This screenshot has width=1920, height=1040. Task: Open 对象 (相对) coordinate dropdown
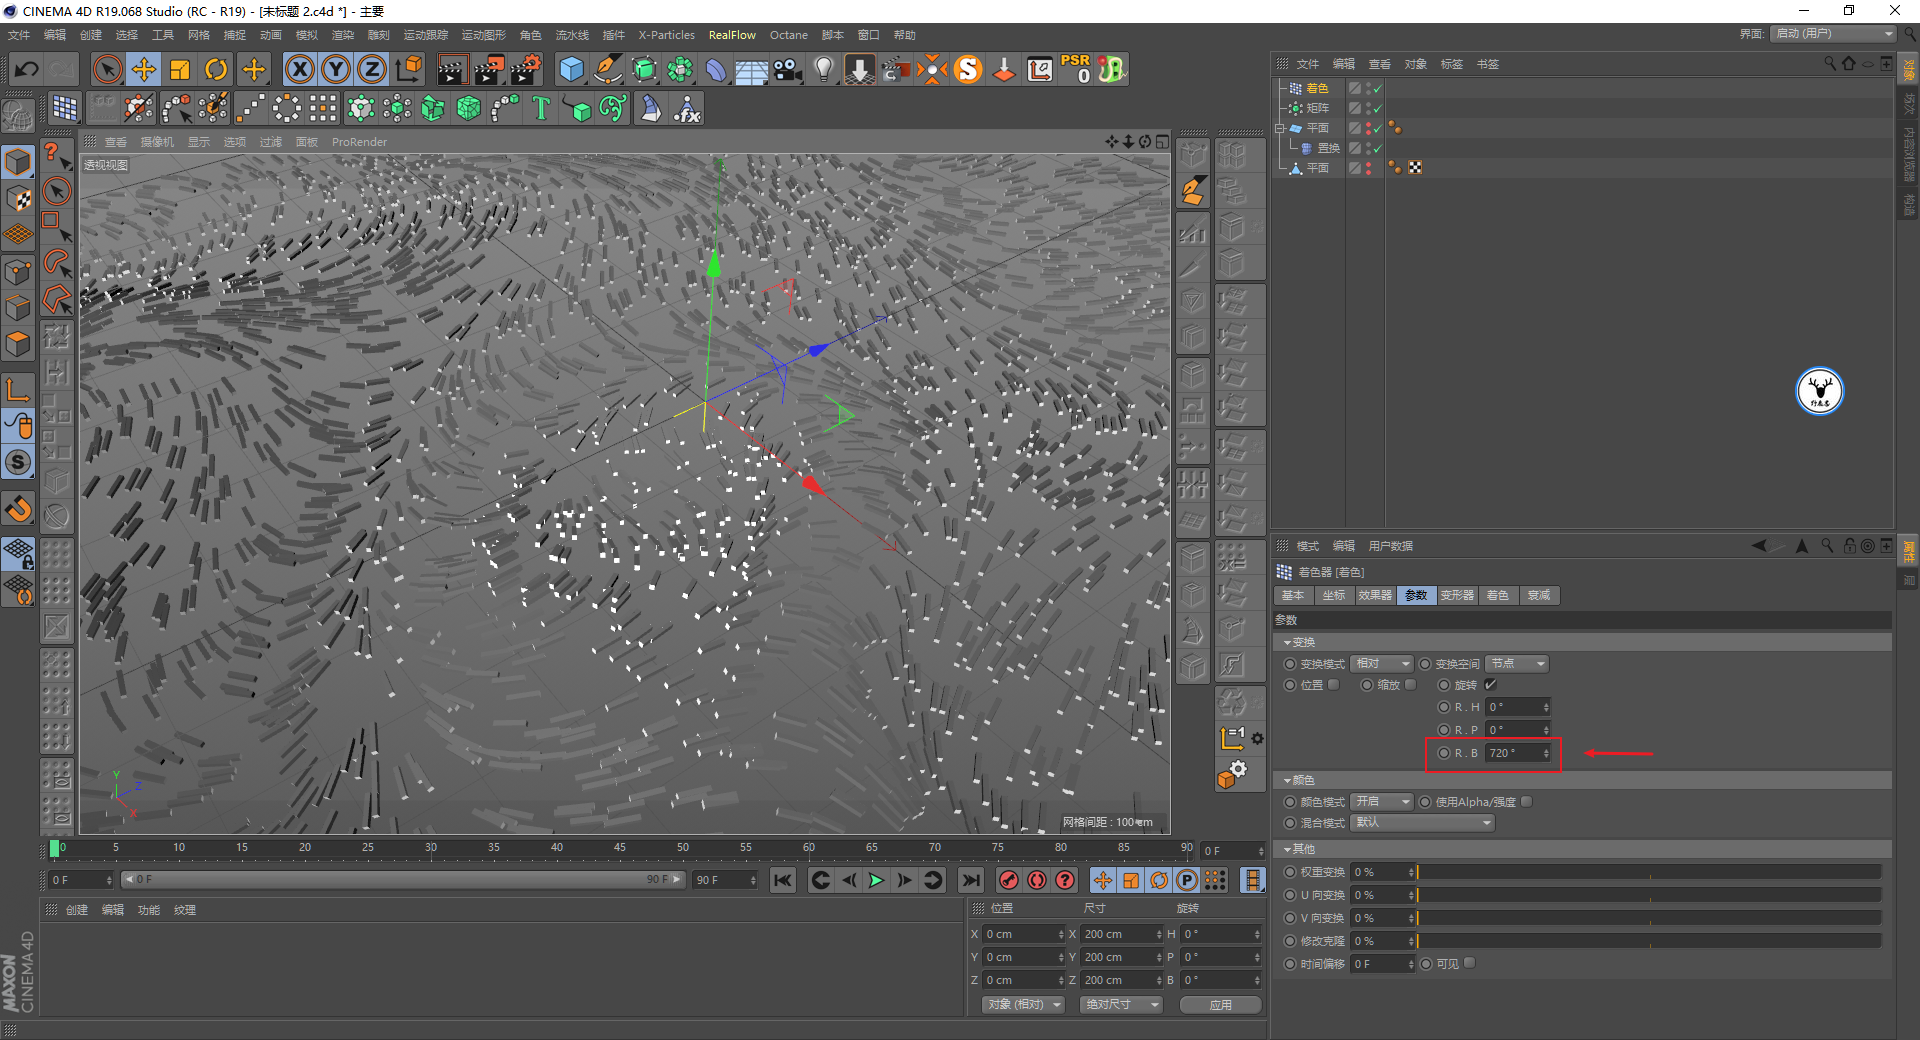tap(1022, 1005)
